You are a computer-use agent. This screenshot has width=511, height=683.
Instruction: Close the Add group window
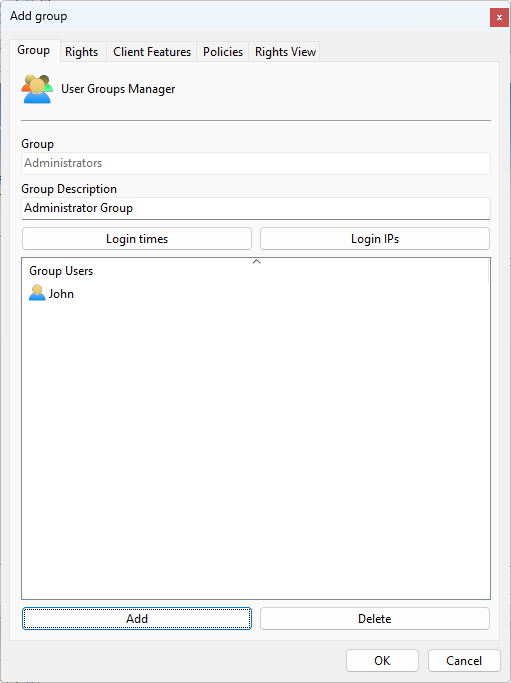(499, 18)
